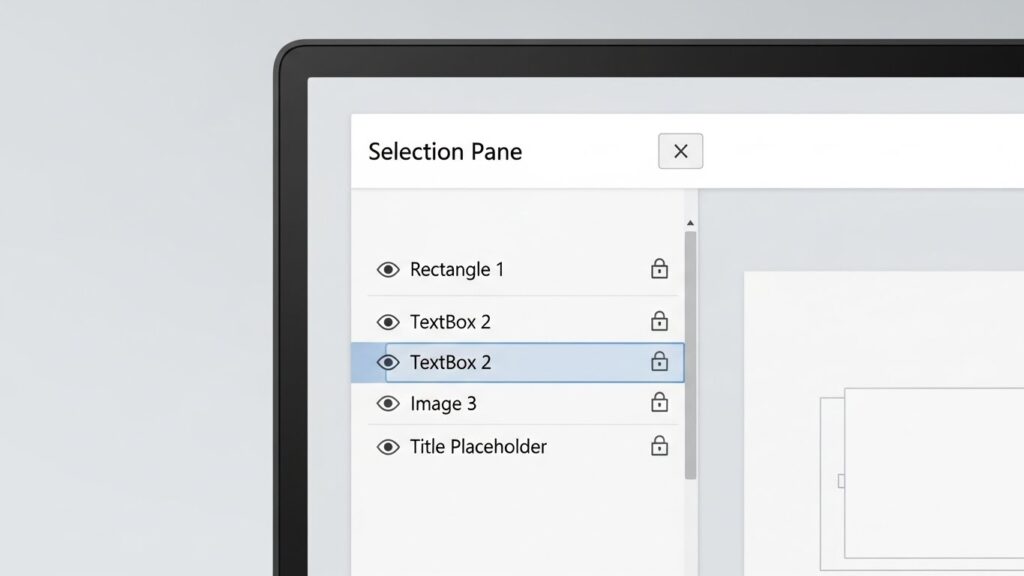
Task: Choose Title Placeholder from the object list
Action: (x=478, y=447)
